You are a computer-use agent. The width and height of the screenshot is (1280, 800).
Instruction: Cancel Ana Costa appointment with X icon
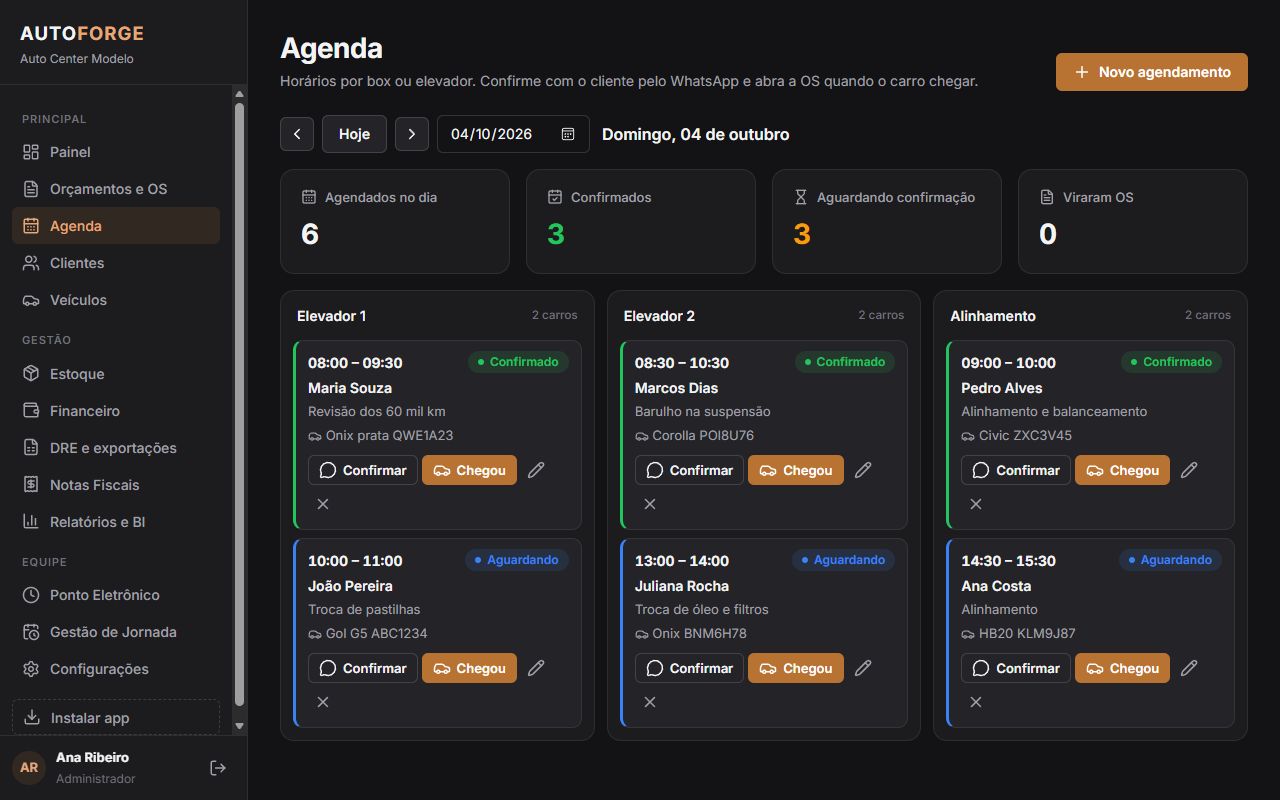(x=976, y=702)
